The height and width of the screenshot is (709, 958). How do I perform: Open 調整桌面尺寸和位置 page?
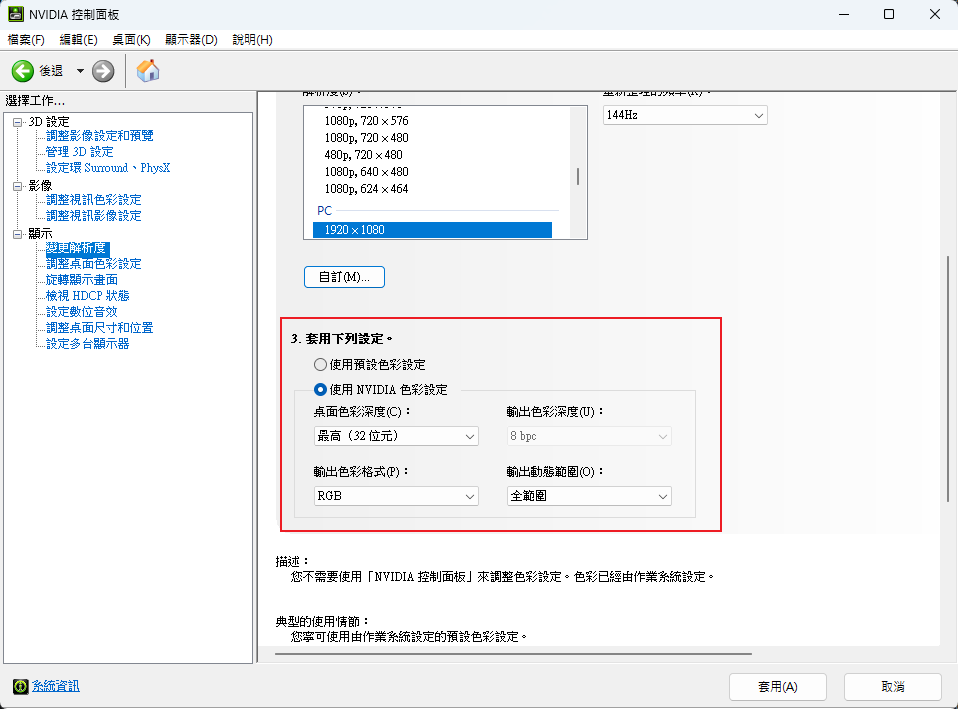pos(100,328)
